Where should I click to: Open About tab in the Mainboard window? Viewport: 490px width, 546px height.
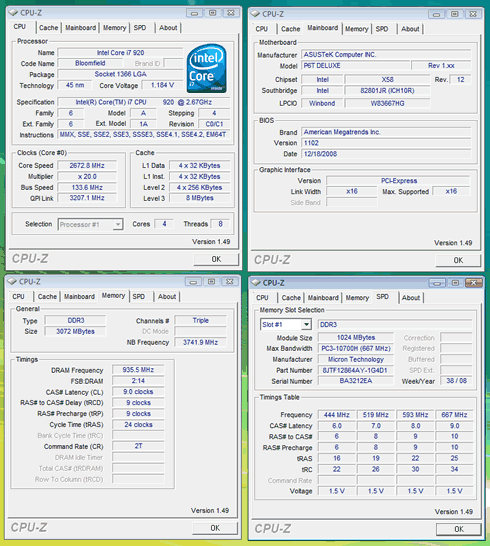(410, 29)
